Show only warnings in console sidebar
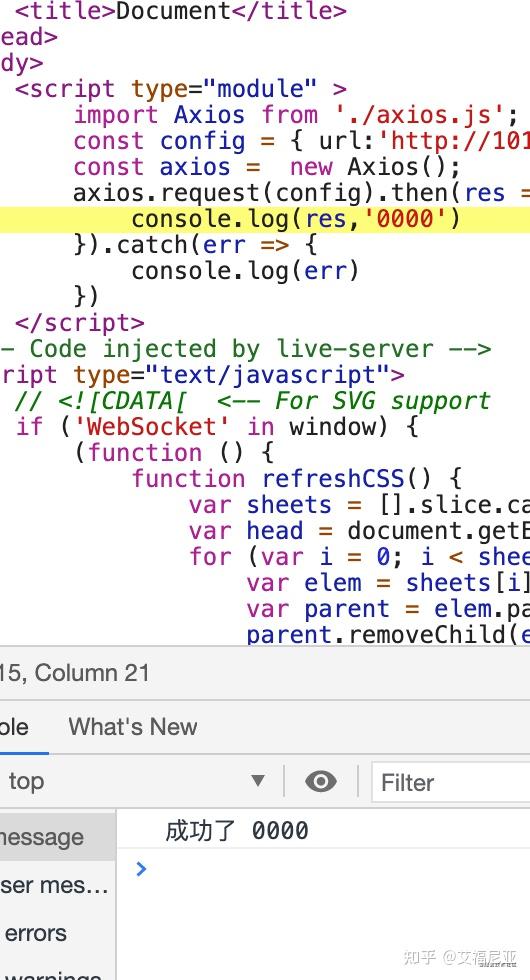530x980 pixels. [x=53, y=974]
